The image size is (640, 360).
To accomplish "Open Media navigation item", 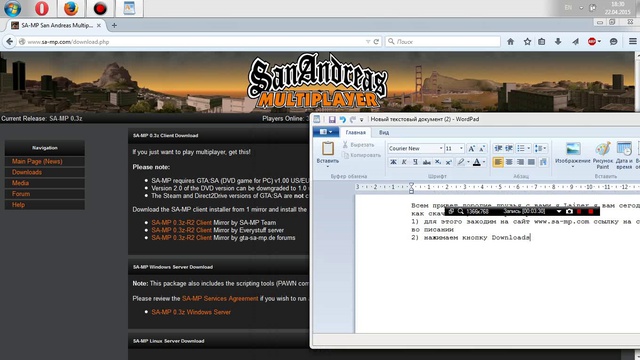I will coord(20,183).
